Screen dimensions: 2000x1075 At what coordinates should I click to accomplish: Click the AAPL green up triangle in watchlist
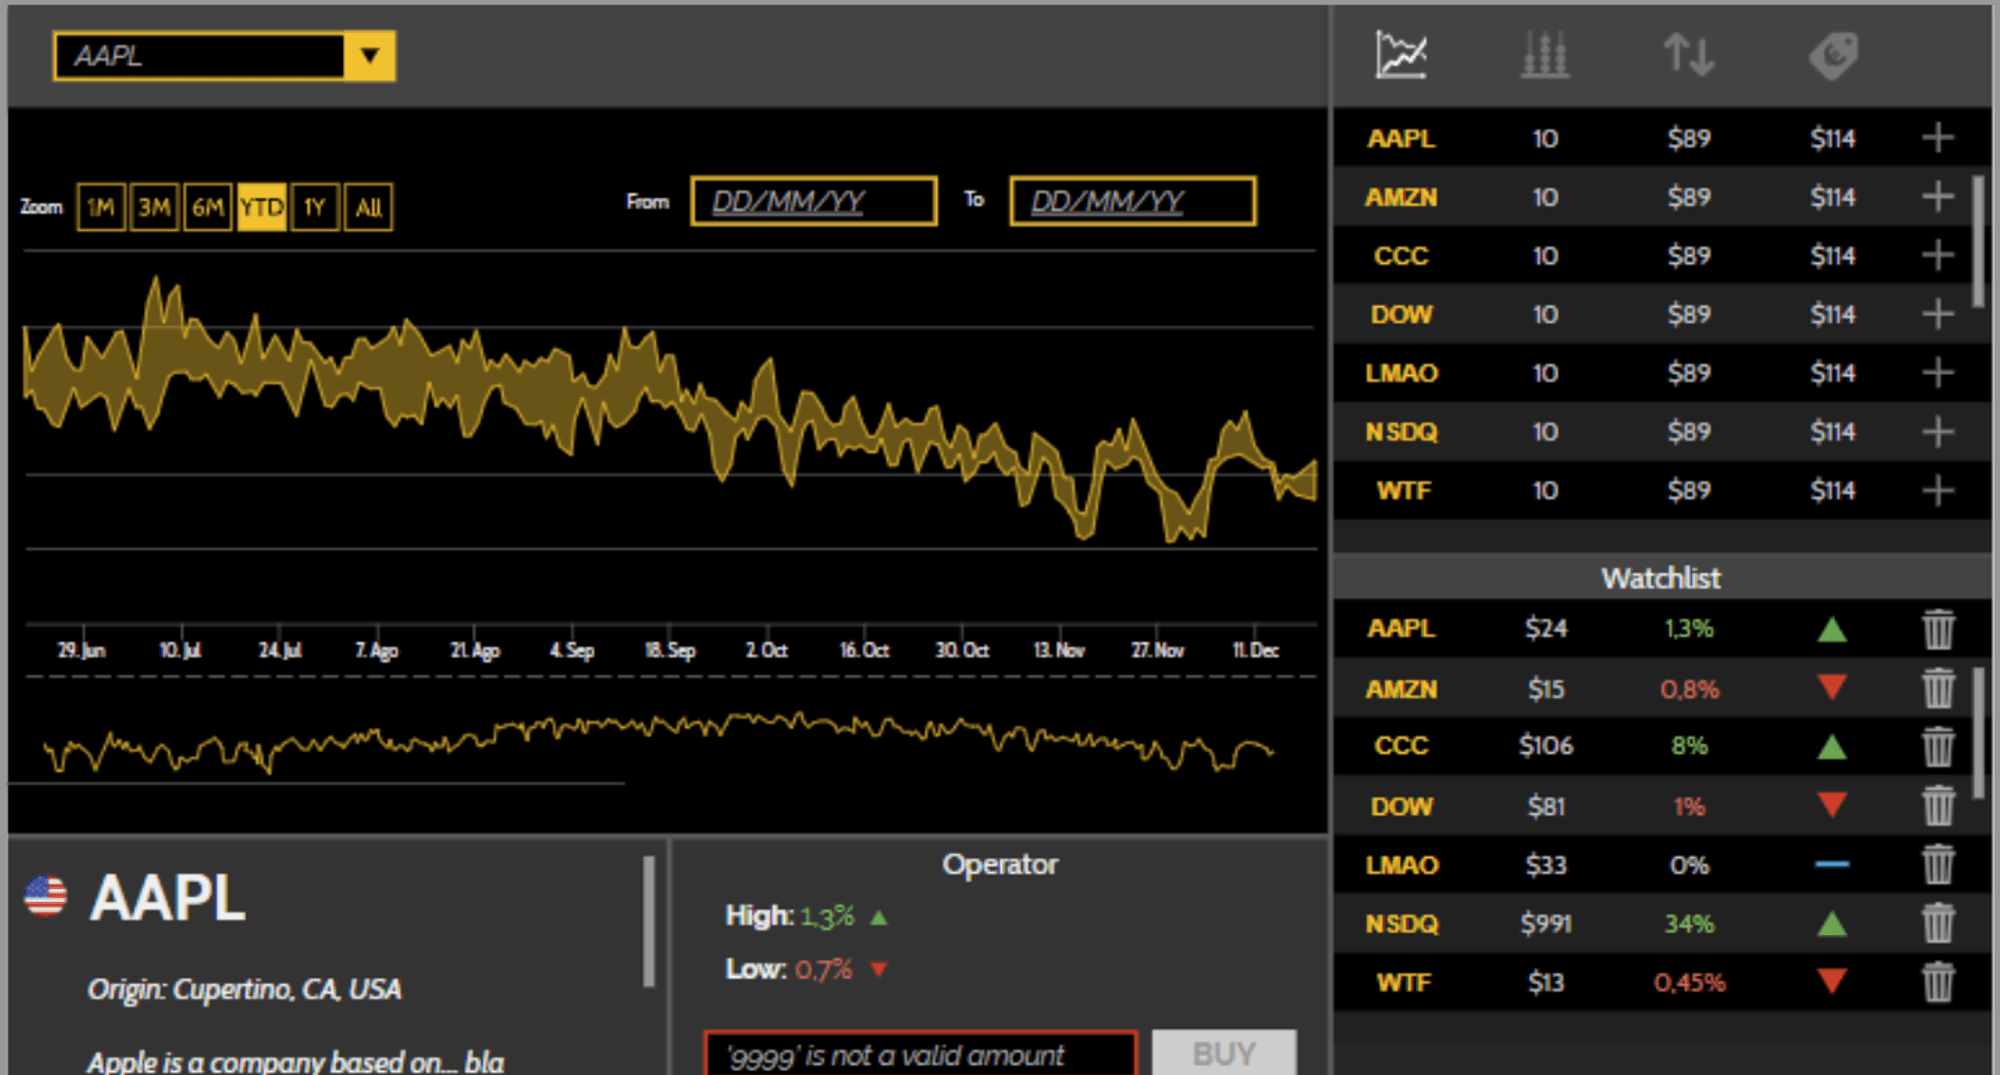1832,629
